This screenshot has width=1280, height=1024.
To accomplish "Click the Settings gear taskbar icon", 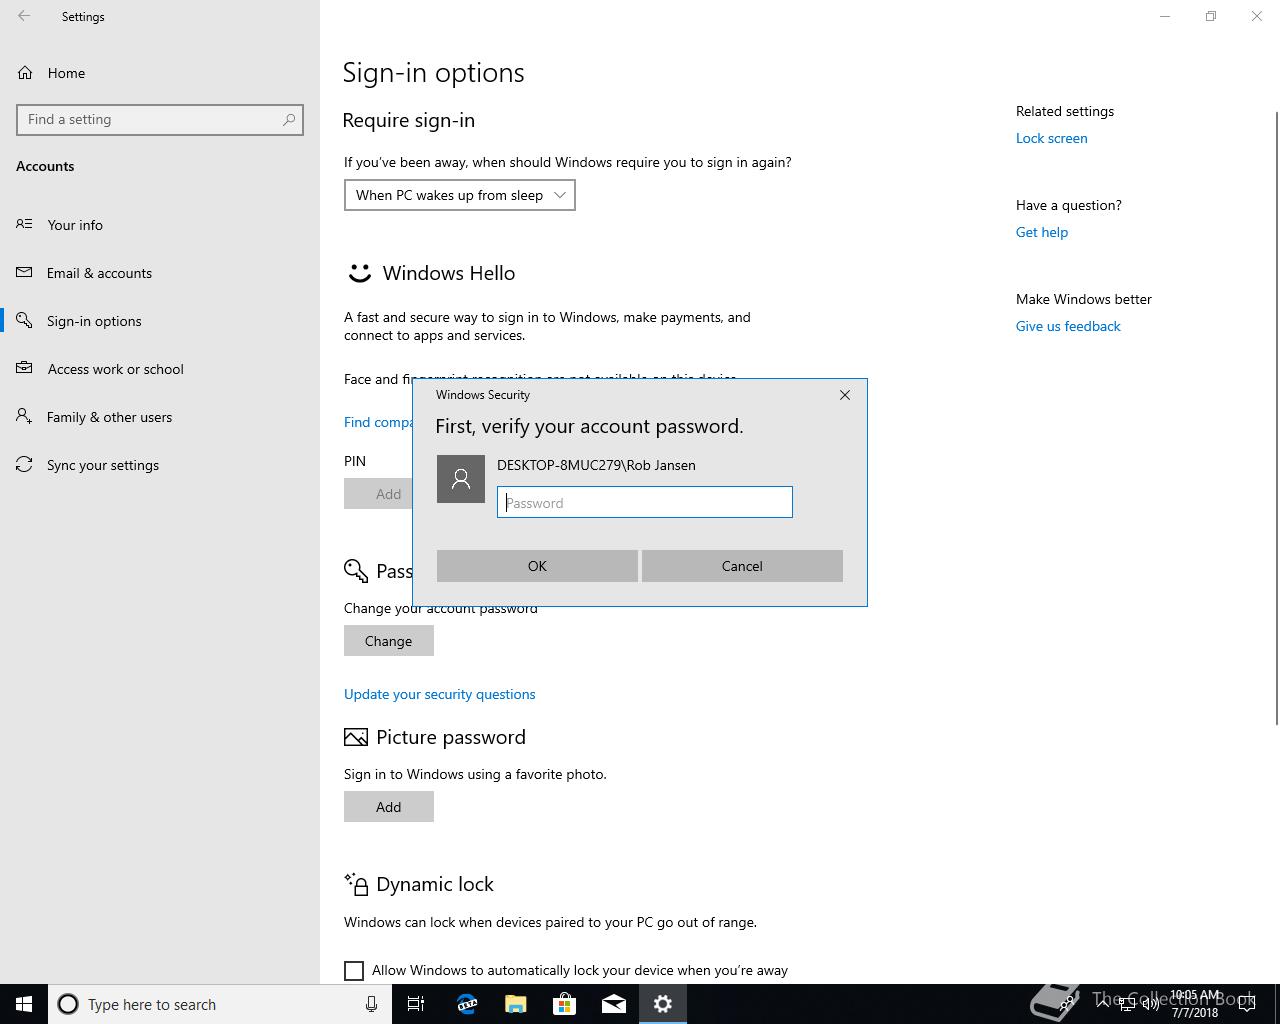I will 663,1004.
